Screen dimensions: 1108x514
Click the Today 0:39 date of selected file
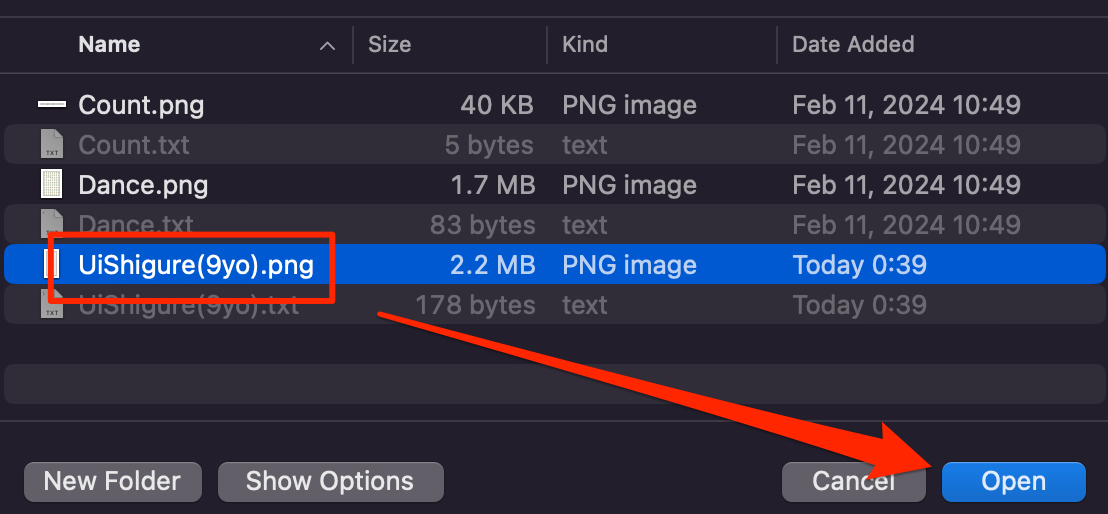[x=859, y=265]
